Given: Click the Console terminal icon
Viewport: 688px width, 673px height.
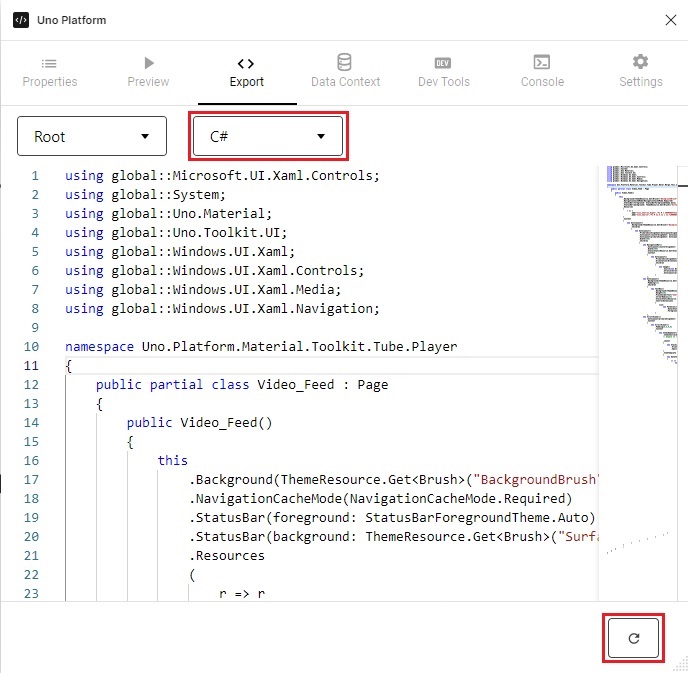Looking at the screenshot, I should [x=542, y=63].
